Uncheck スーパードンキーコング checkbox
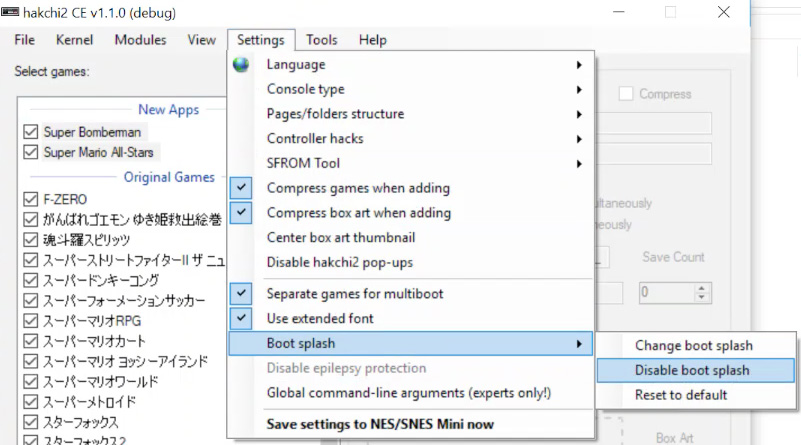Screen dimensions: 801x445 point(31,280)
